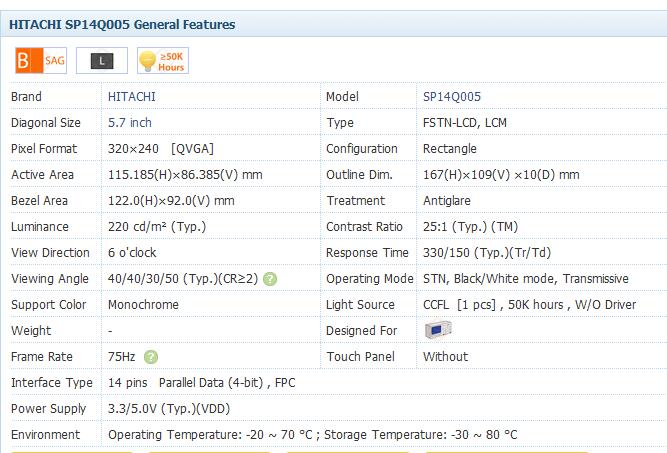This screenshot has height=453, width=667.
Task: Click the orange B SAG badge icon
Action: [41, 60]
